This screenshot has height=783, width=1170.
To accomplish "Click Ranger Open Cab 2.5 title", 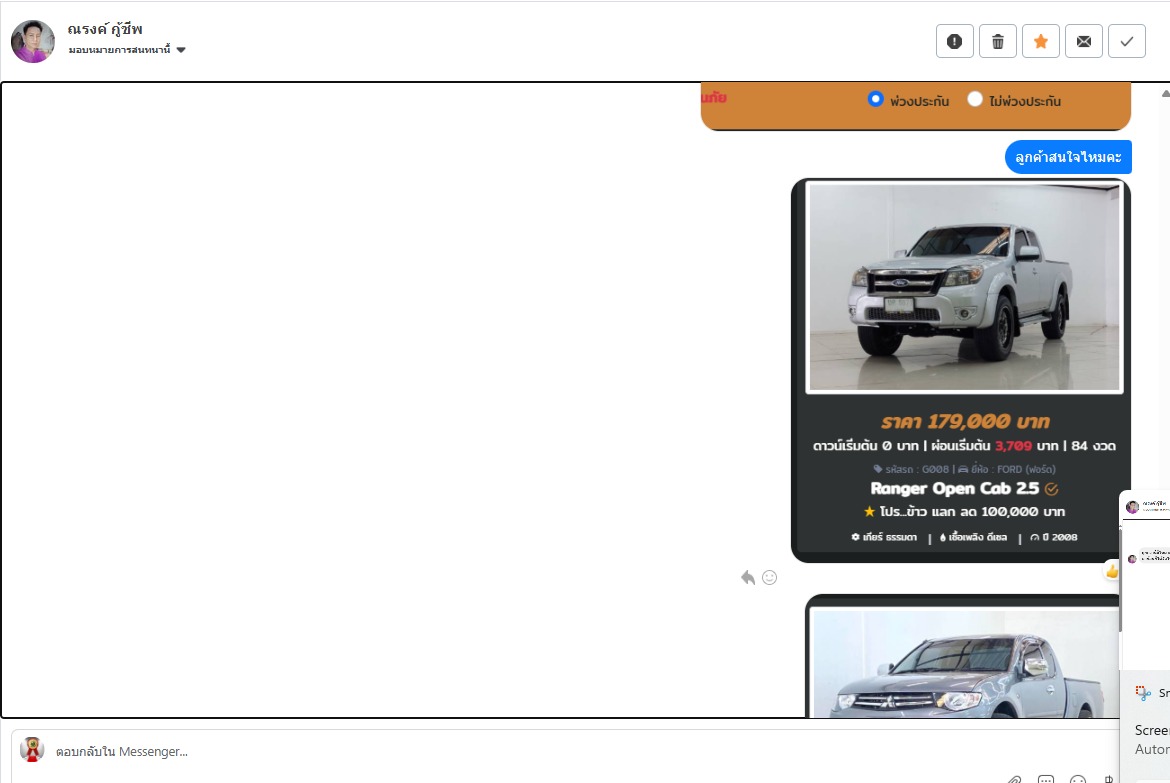I will click(954, 488).
